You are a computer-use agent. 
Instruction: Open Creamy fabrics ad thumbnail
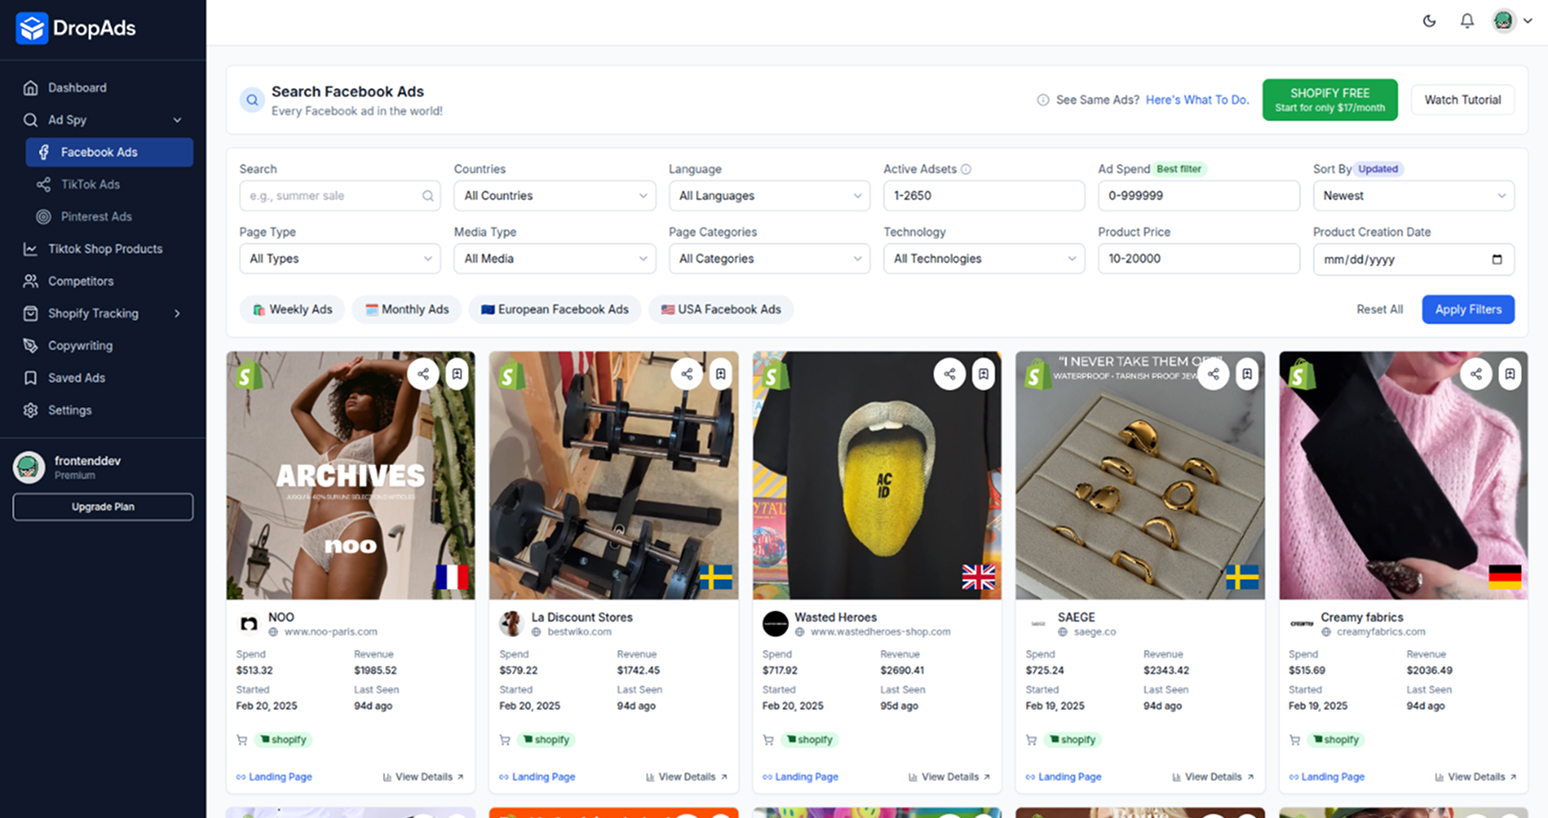click(1403, 476)
